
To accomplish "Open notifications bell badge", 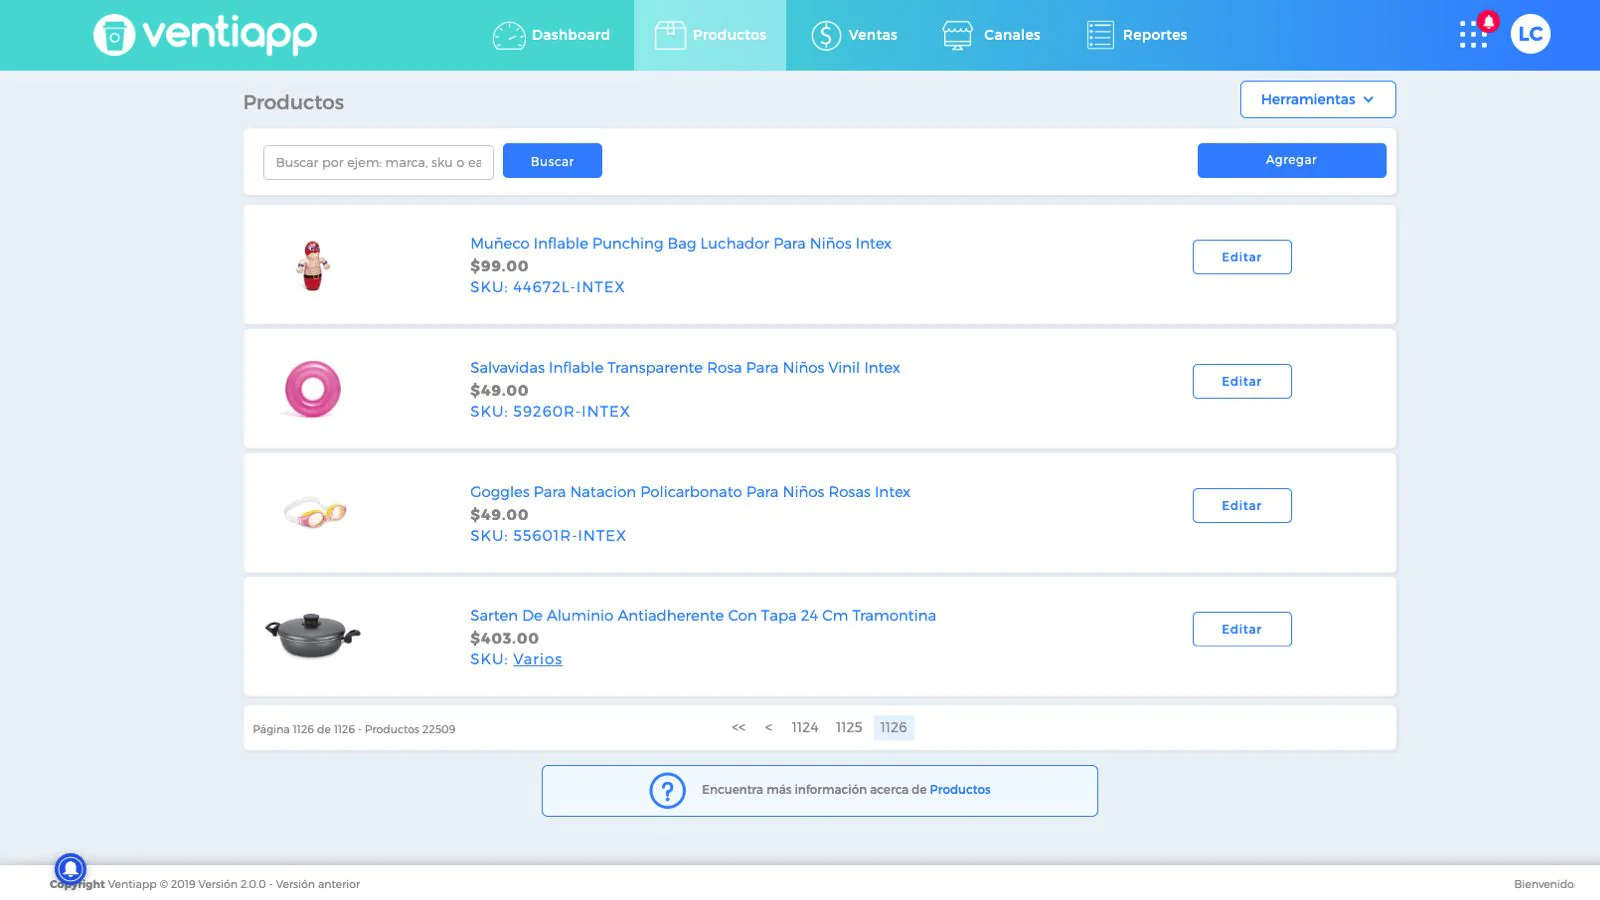I will click(x=1488, y=21).
